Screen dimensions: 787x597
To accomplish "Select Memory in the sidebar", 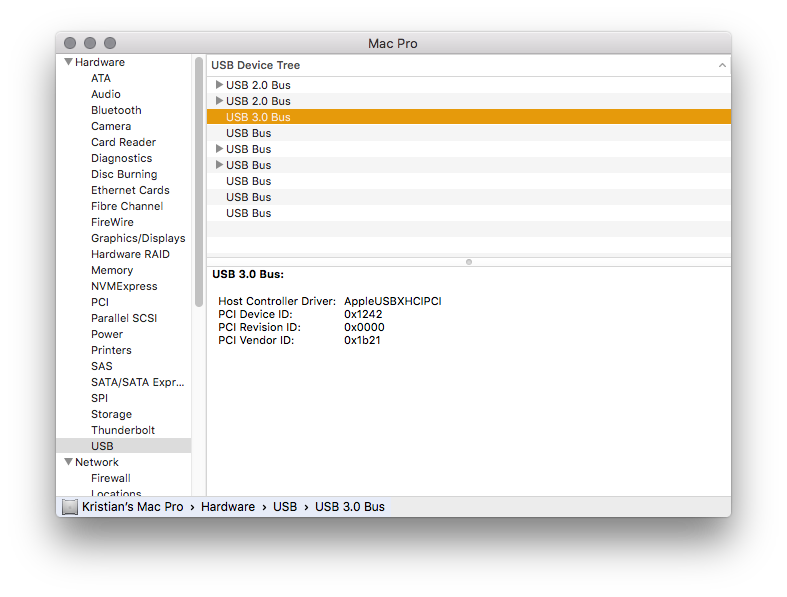I will coord(112,270).
